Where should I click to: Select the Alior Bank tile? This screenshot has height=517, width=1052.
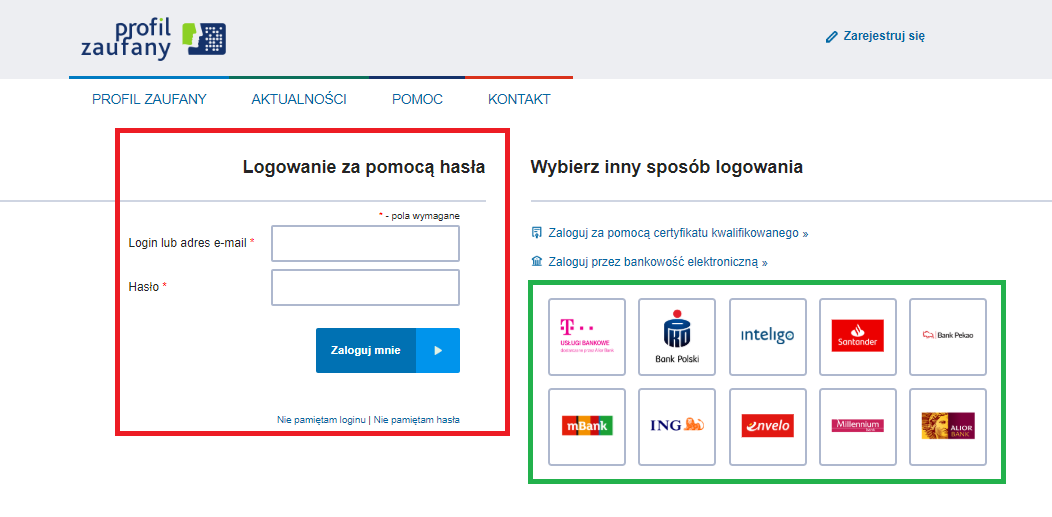tap(948, 426)
